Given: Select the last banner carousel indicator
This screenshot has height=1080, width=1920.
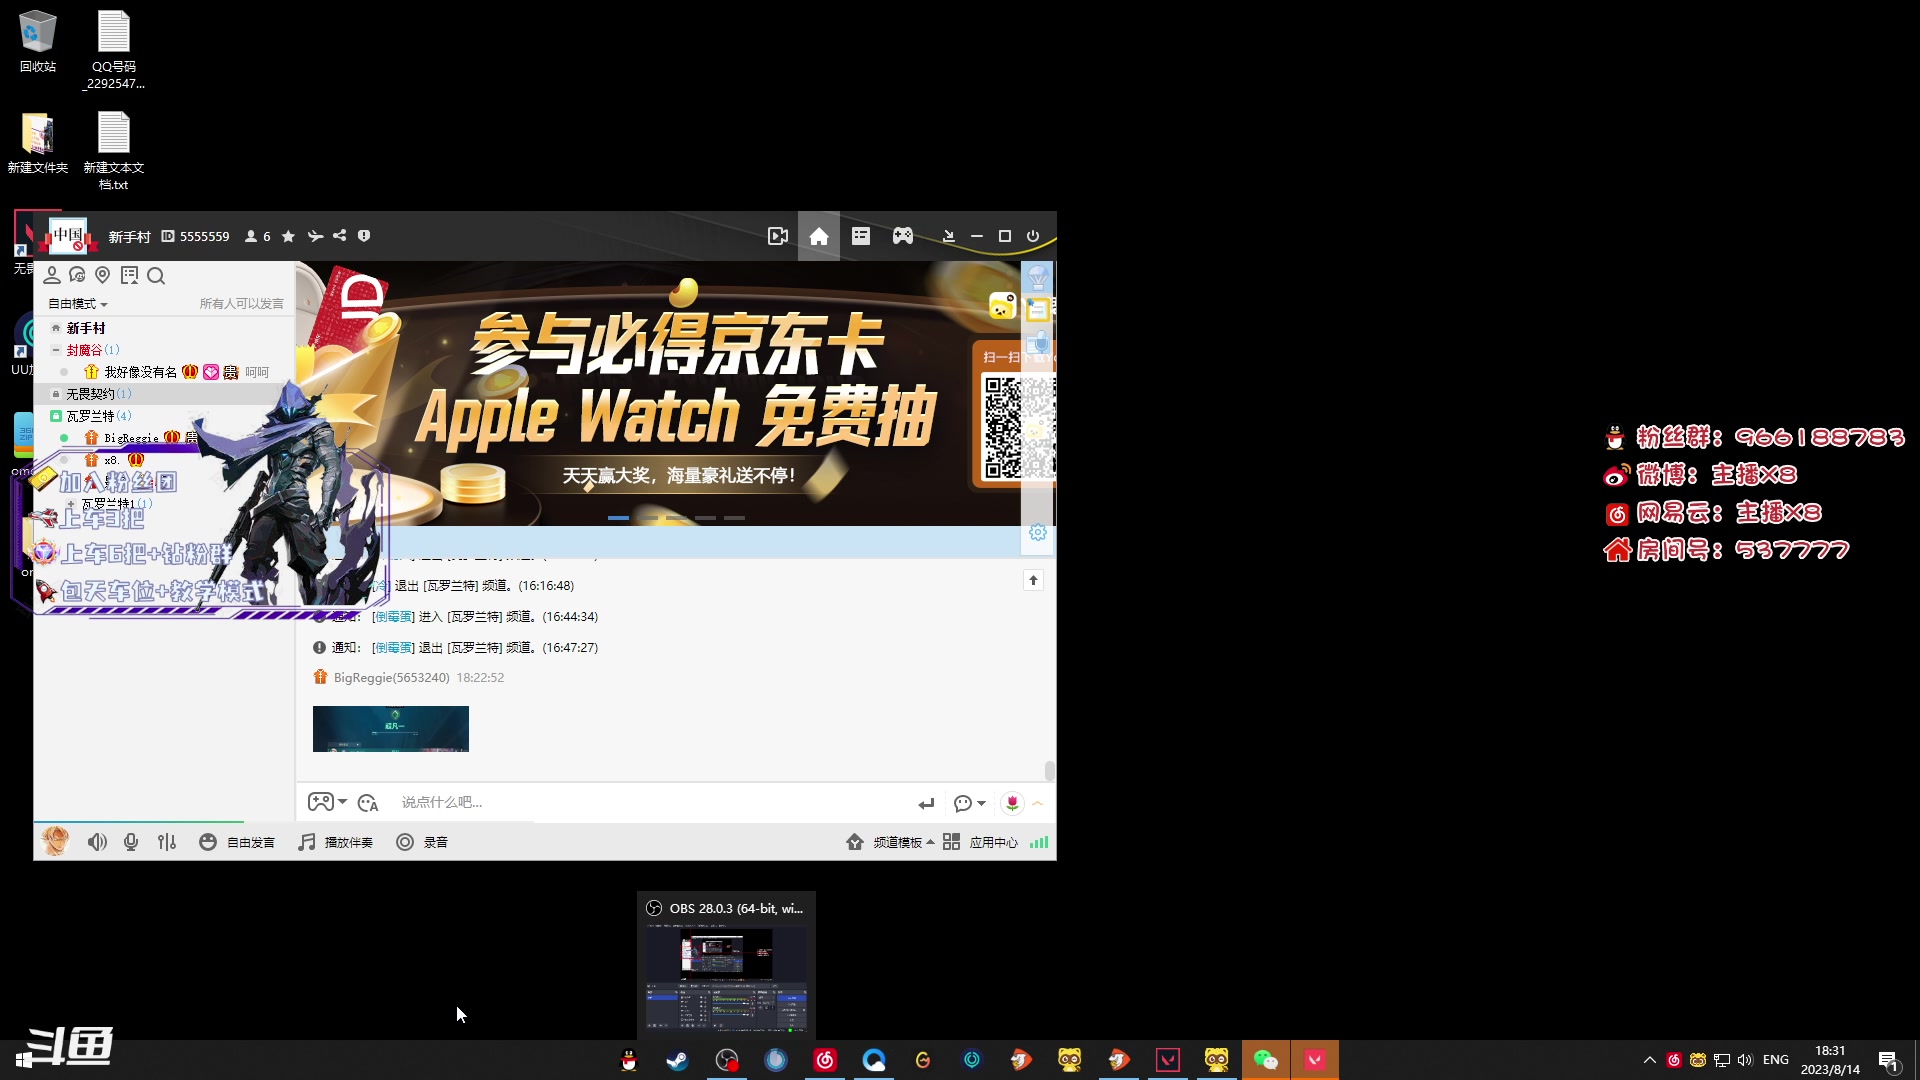Looking at the screenshot, I should click(734, 518).
